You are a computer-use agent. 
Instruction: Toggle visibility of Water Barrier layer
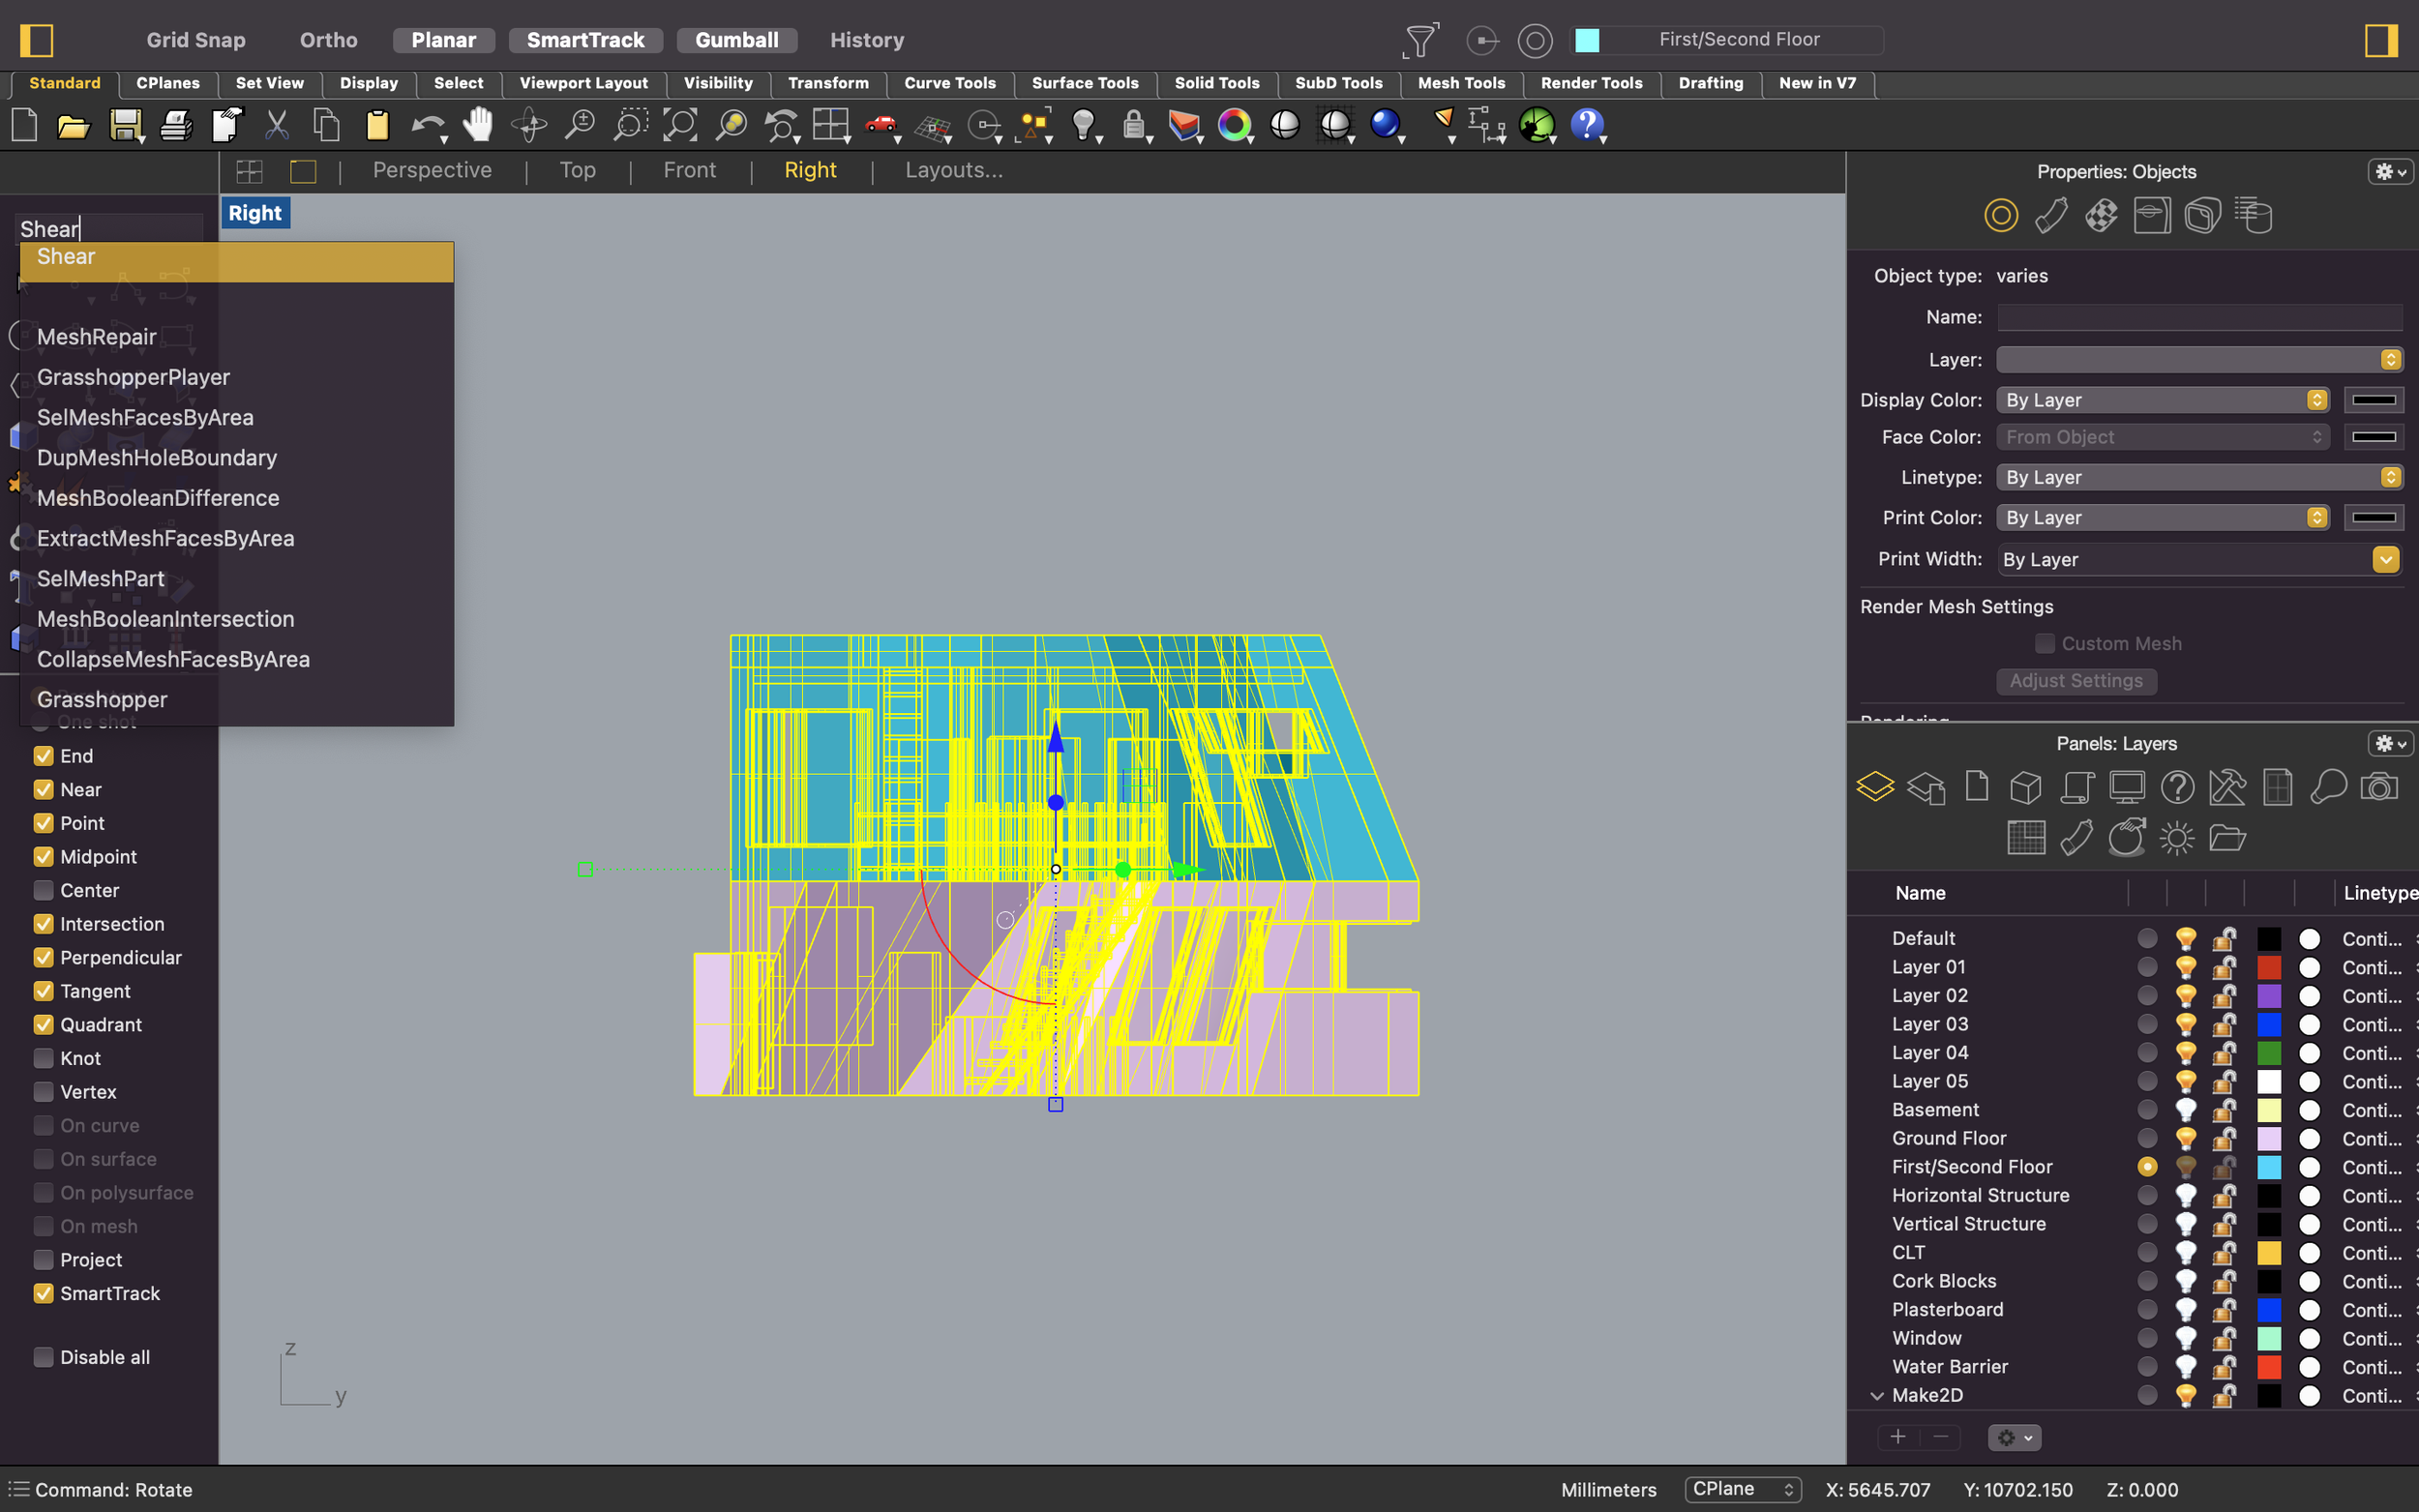2182,1366
